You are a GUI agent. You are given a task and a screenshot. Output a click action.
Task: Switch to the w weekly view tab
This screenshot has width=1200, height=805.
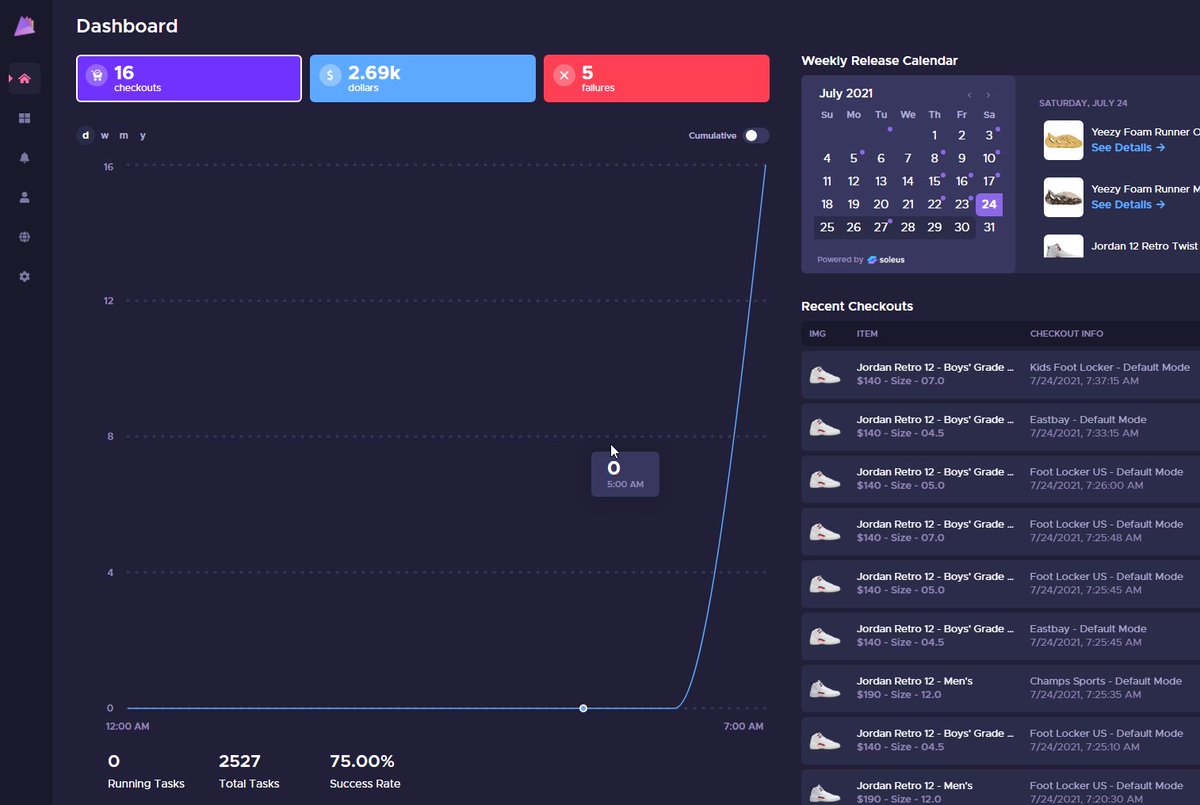(104, 135)
